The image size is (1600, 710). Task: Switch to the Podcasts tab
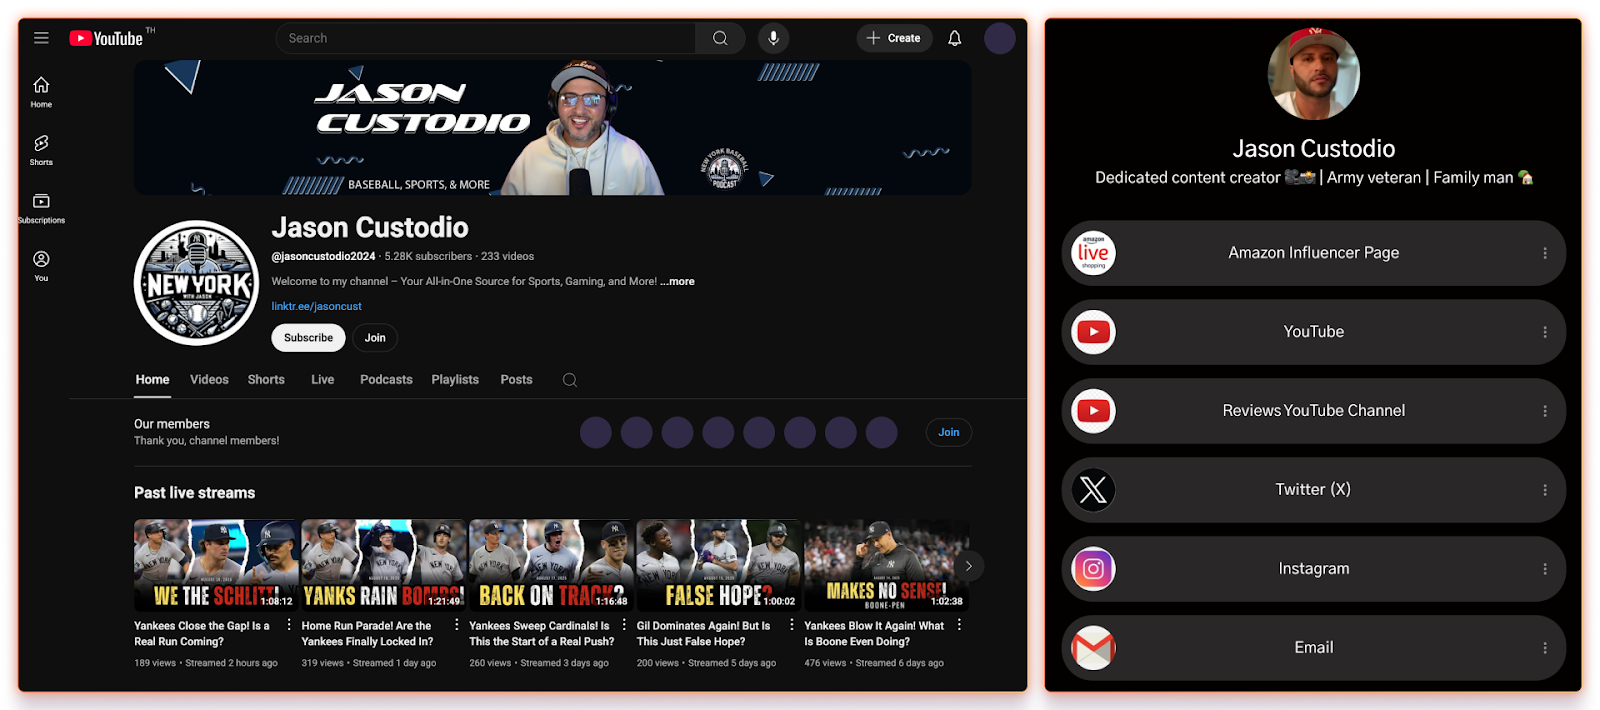click(386, 380)
